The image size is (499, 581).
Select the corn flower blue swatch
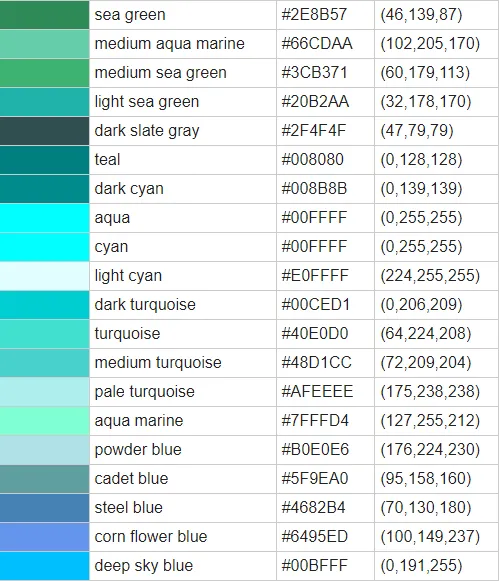click(44, 537)
